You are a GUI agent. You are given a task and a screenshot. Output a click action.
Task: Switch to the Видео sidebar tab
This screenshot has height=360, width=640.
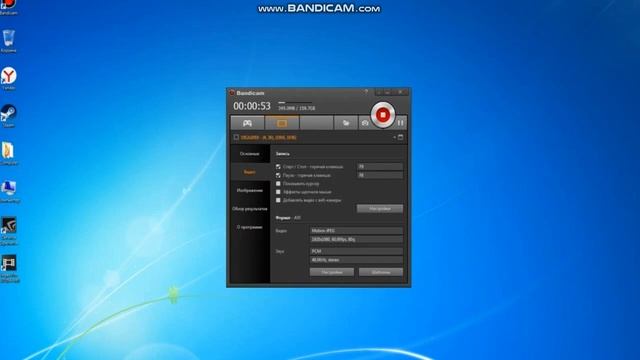tap(249, 172)
